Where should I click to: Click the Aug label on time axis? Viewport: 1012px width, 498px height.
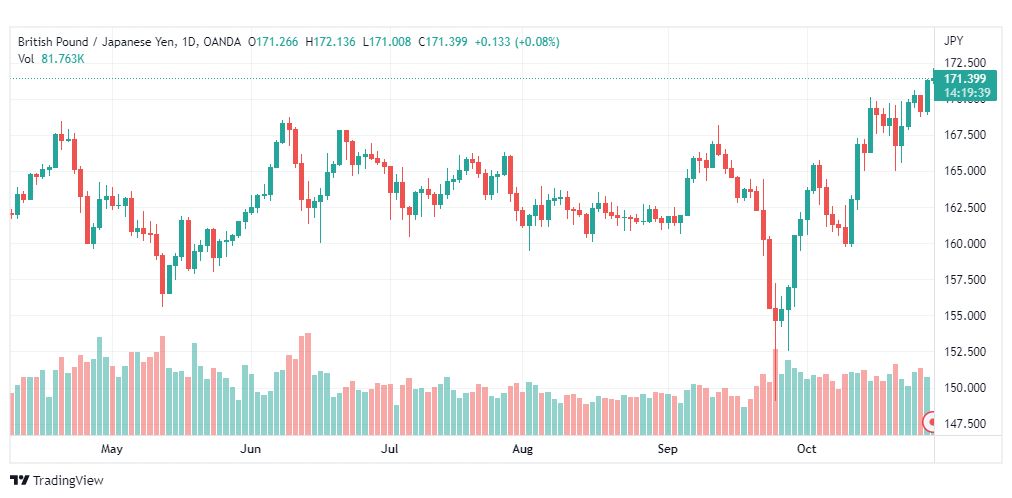(x=522, y=449)
